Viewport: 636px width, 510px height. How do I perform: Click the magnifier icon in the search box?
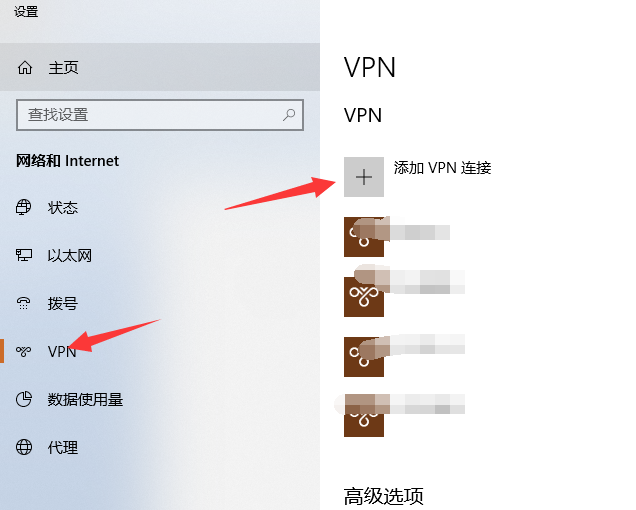pos(289,115)
